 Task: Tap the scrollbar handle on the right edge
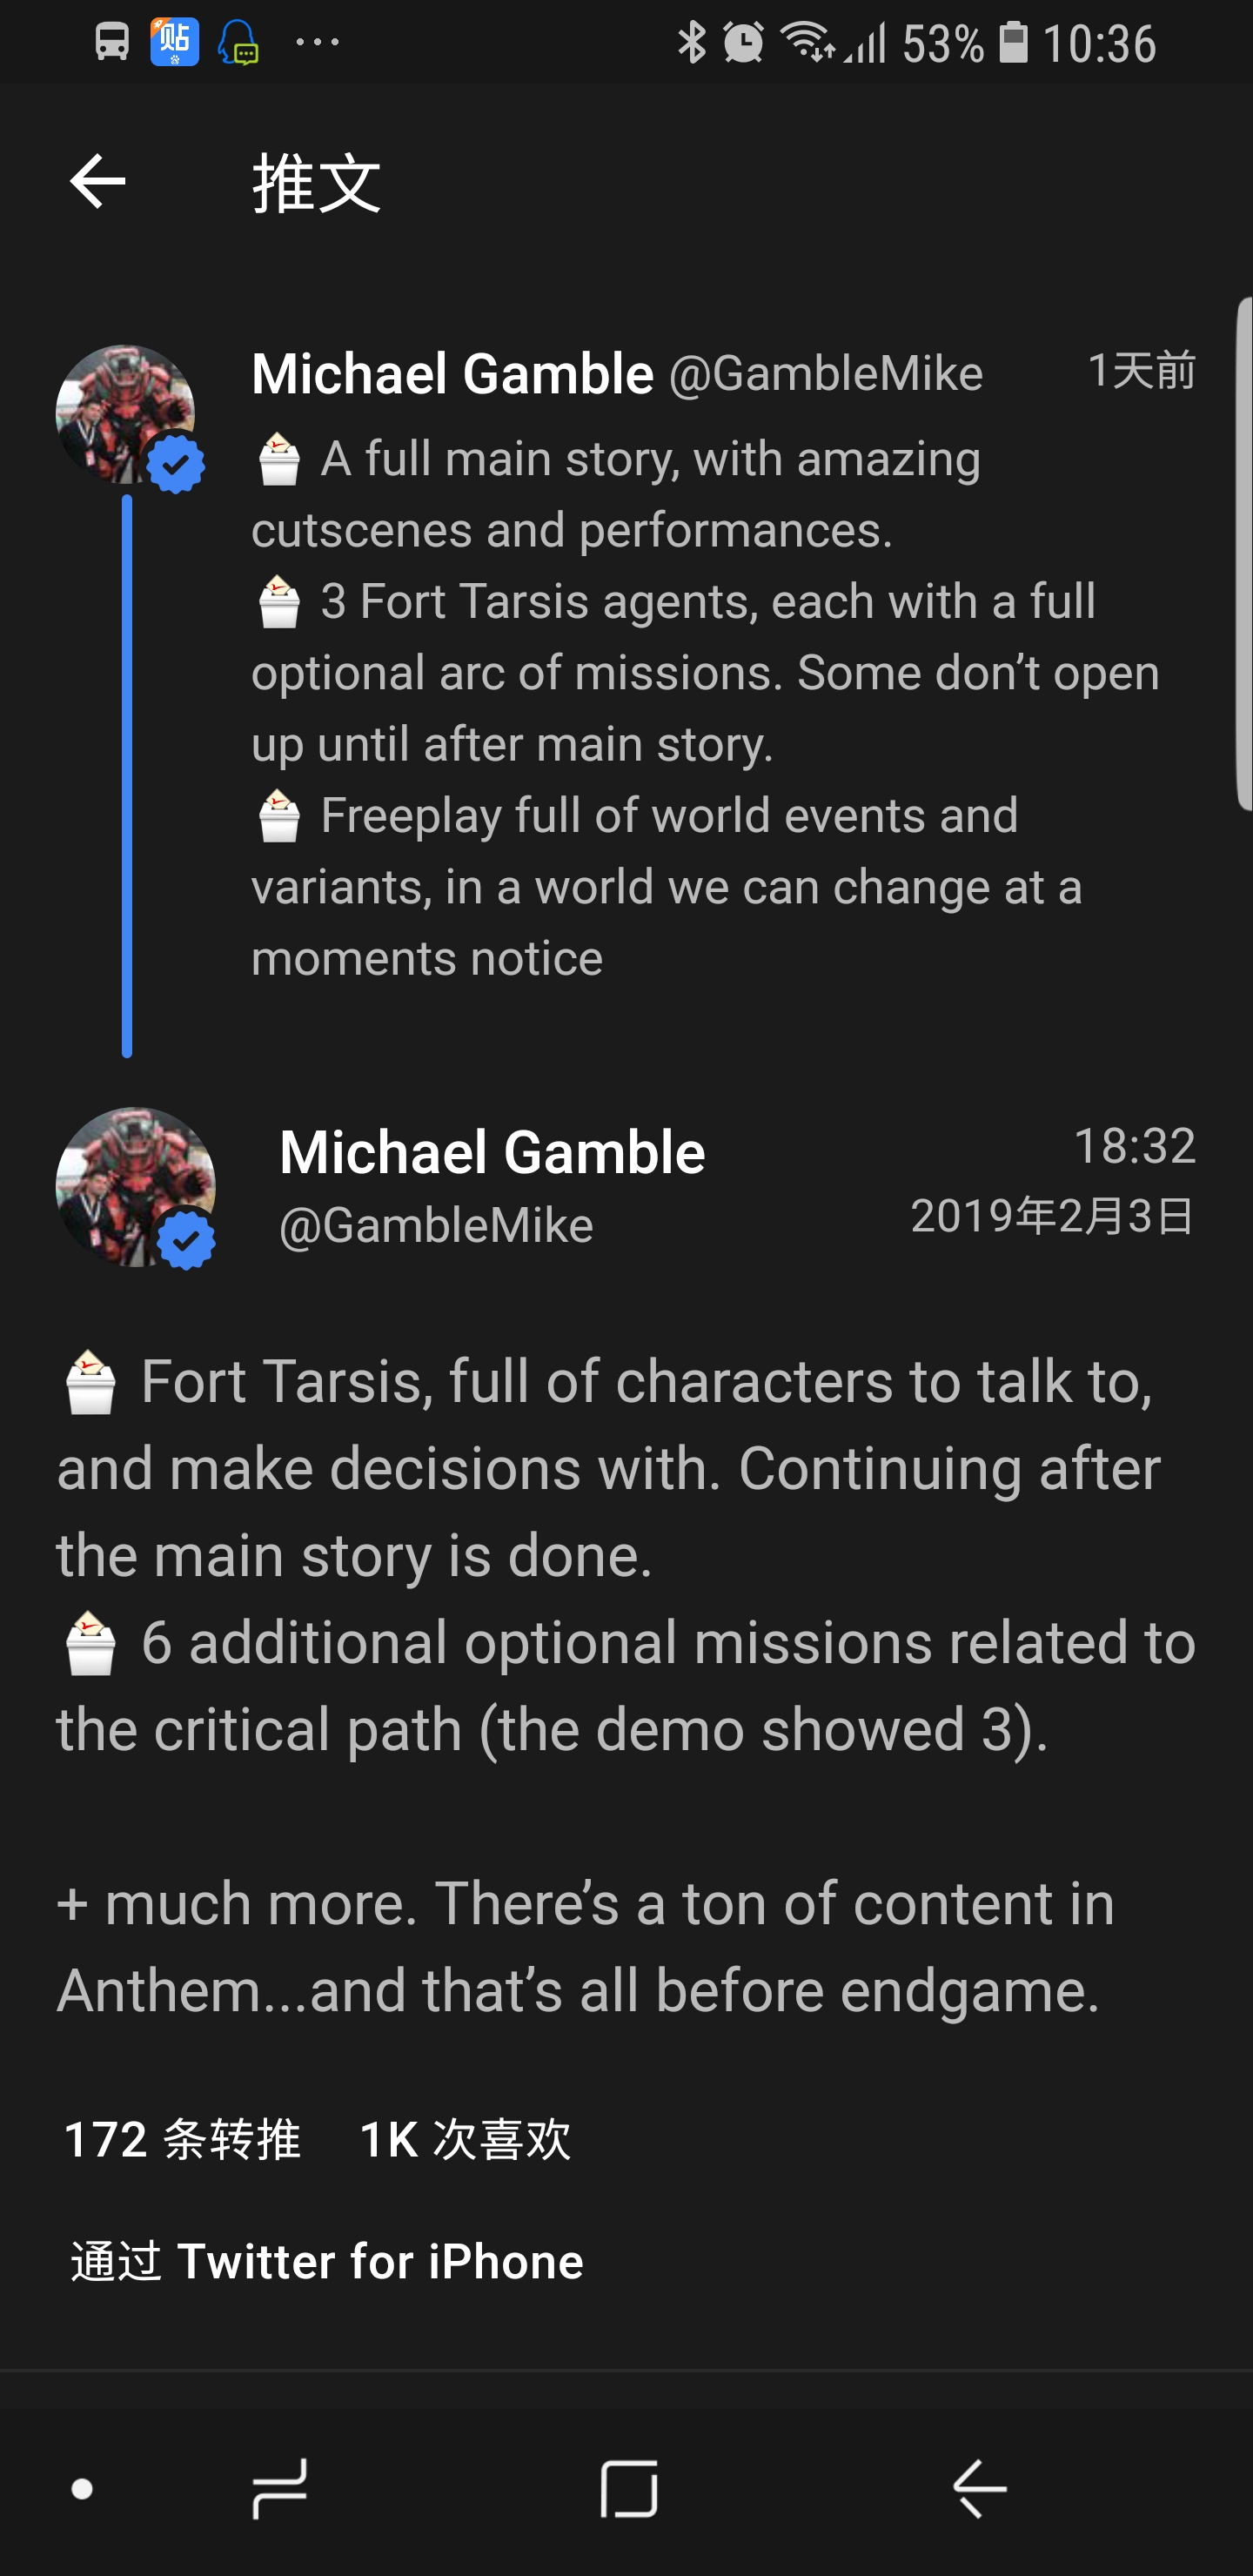click(x=1244, y=553)
